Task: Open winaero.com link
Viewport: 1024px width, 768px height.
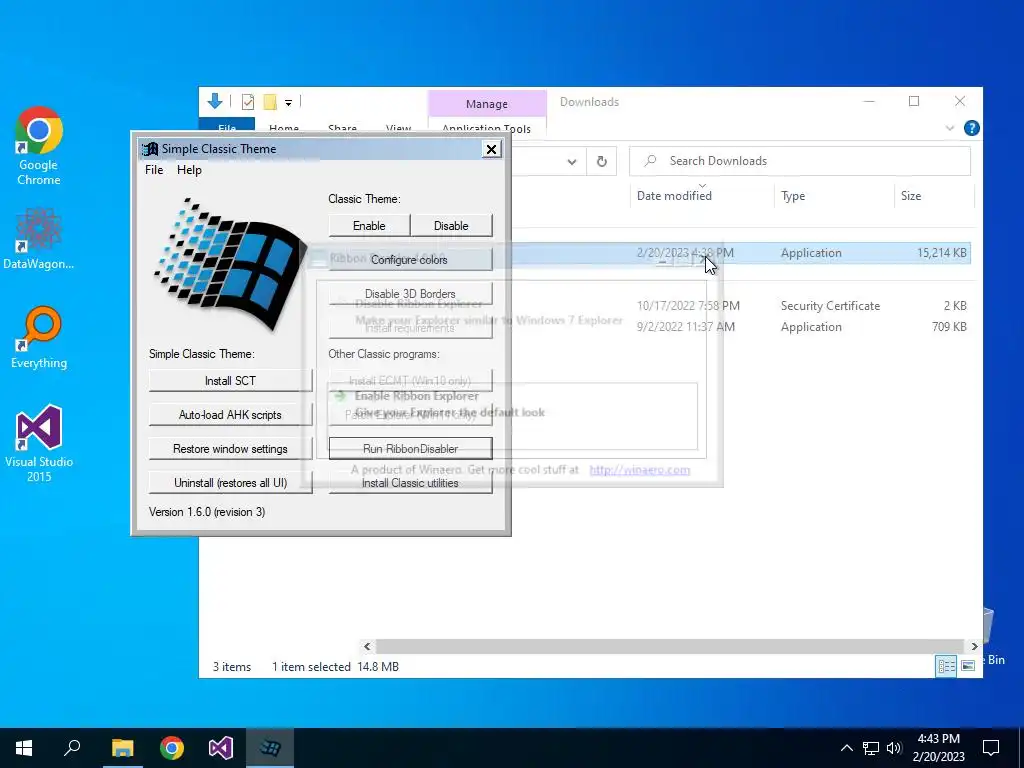Action: 639,470
